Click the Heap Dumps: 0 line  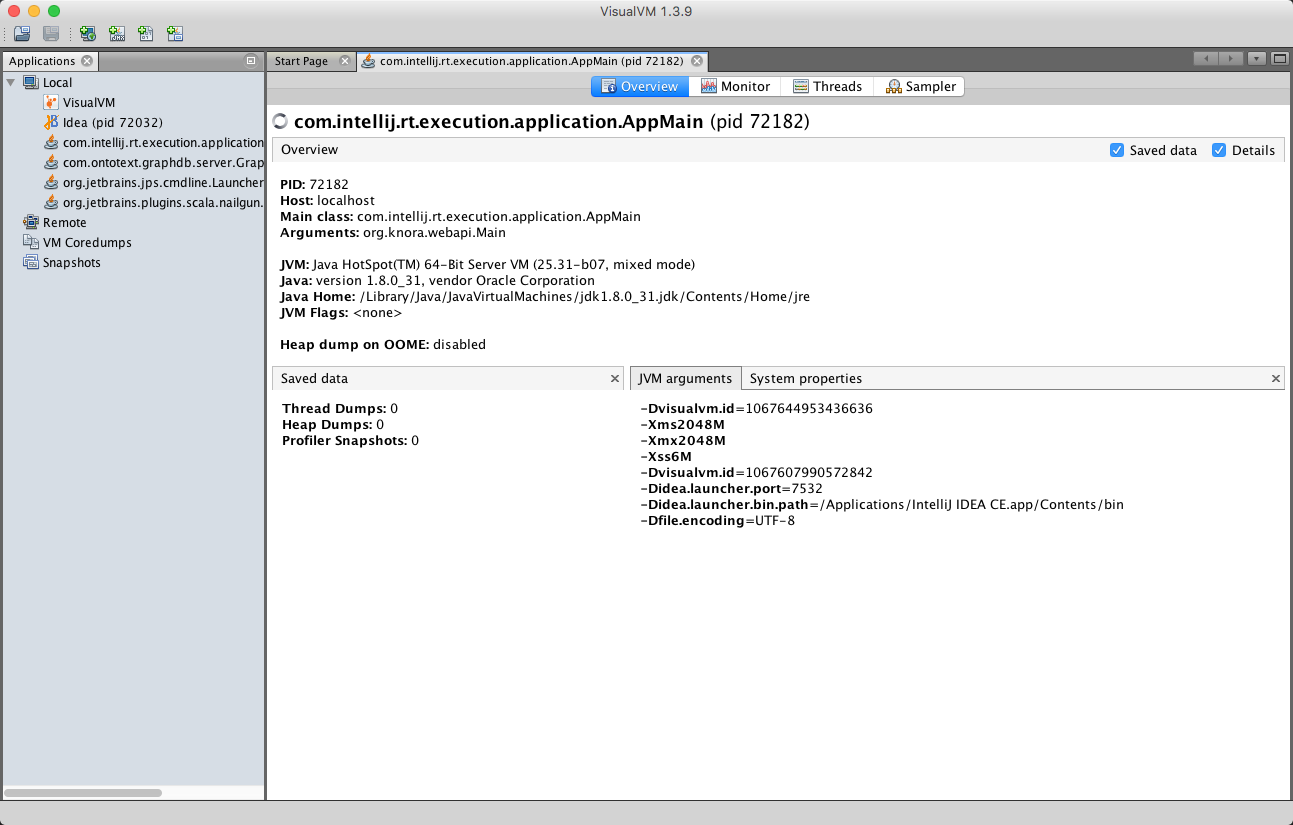[333, 424]
